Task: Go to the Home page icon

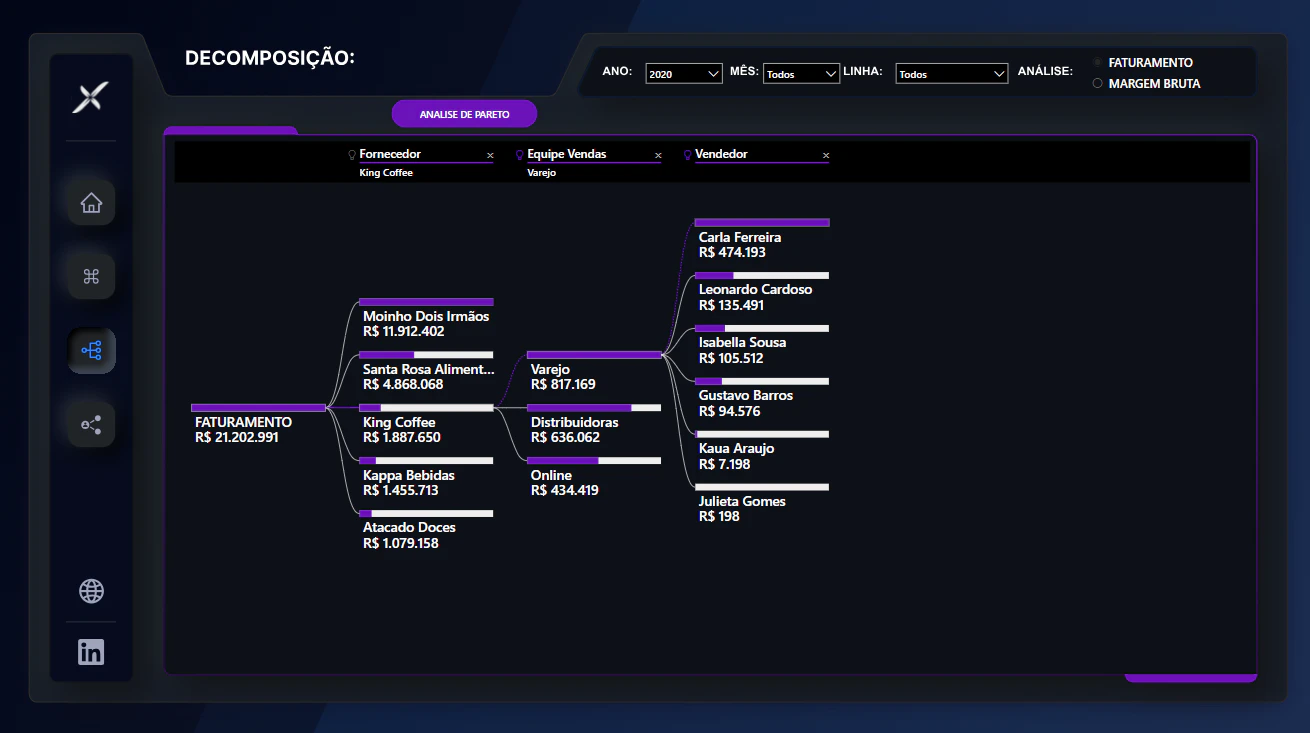Action: pos(91,203)
